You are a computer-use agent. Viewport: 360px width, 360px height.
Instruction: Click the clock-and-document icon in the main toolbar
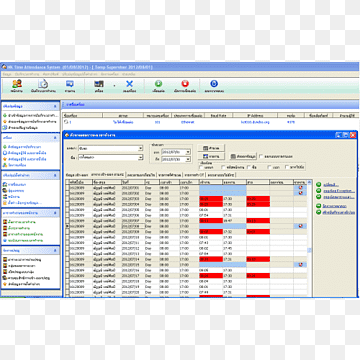[x=43, y=84]
